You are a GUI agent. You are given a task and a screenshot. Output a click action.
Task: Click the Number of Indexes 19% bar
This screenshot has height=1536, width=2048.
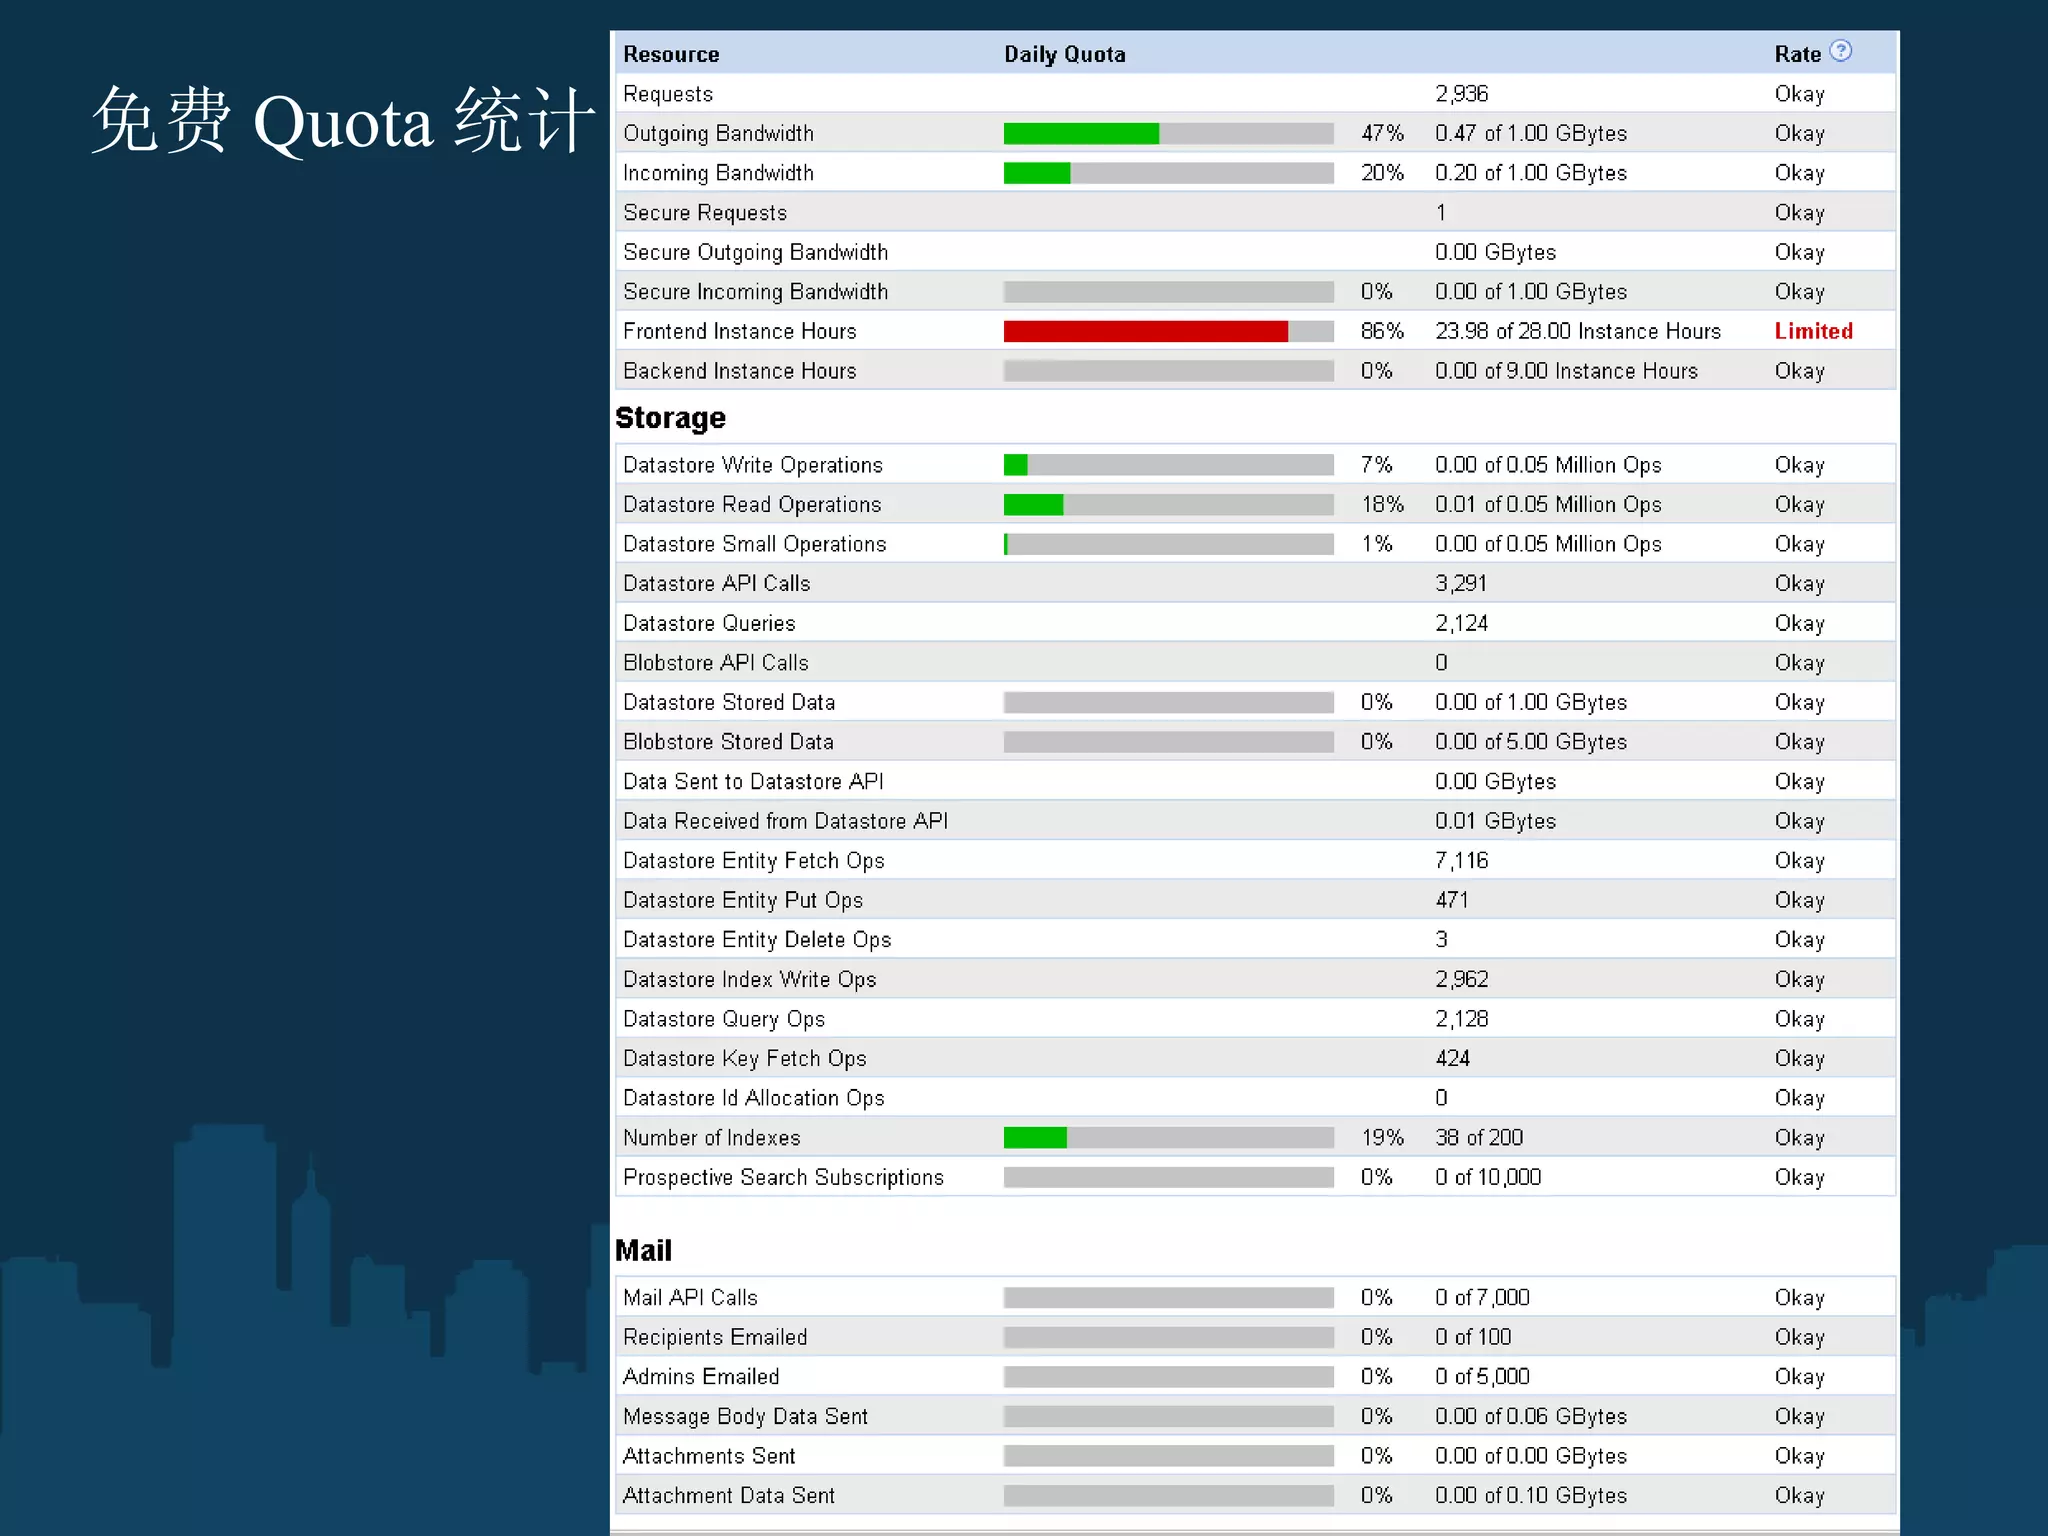[x=1168, y=1138]
